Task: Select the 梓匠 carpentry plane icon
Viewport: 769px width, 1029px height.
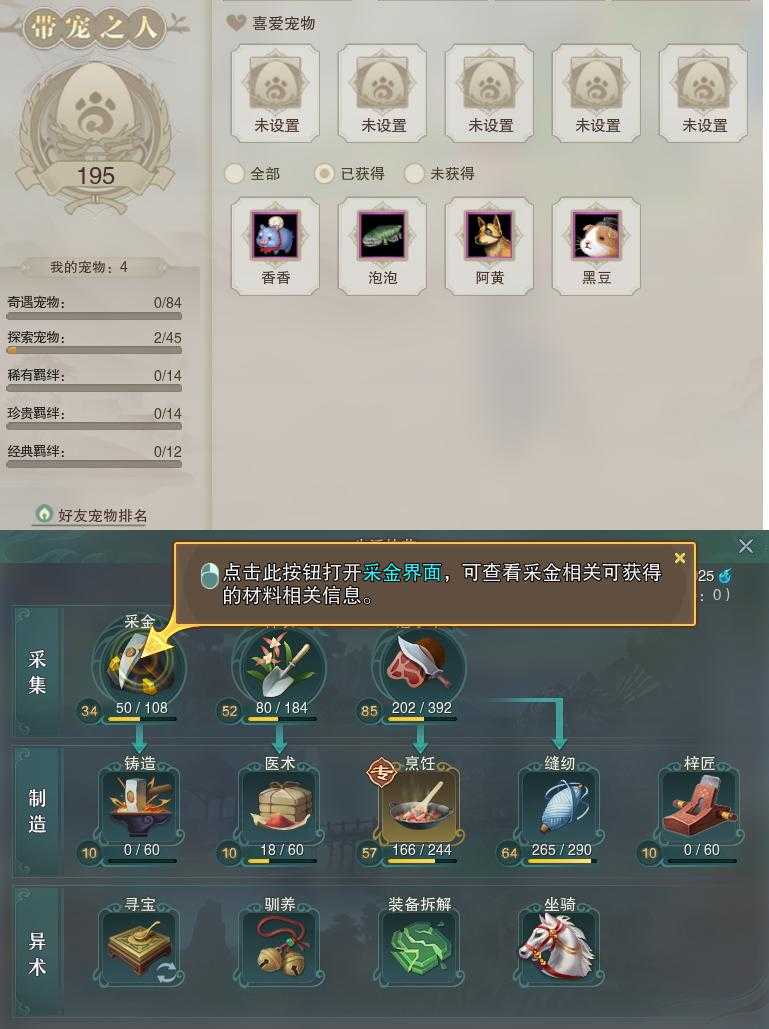Action: [700, 808]
